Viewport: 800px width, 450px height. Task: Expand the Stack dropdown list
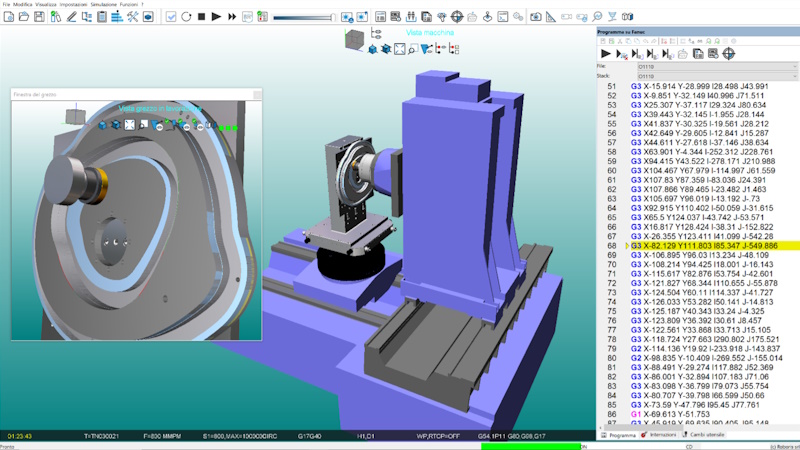(x=716, y=75)
